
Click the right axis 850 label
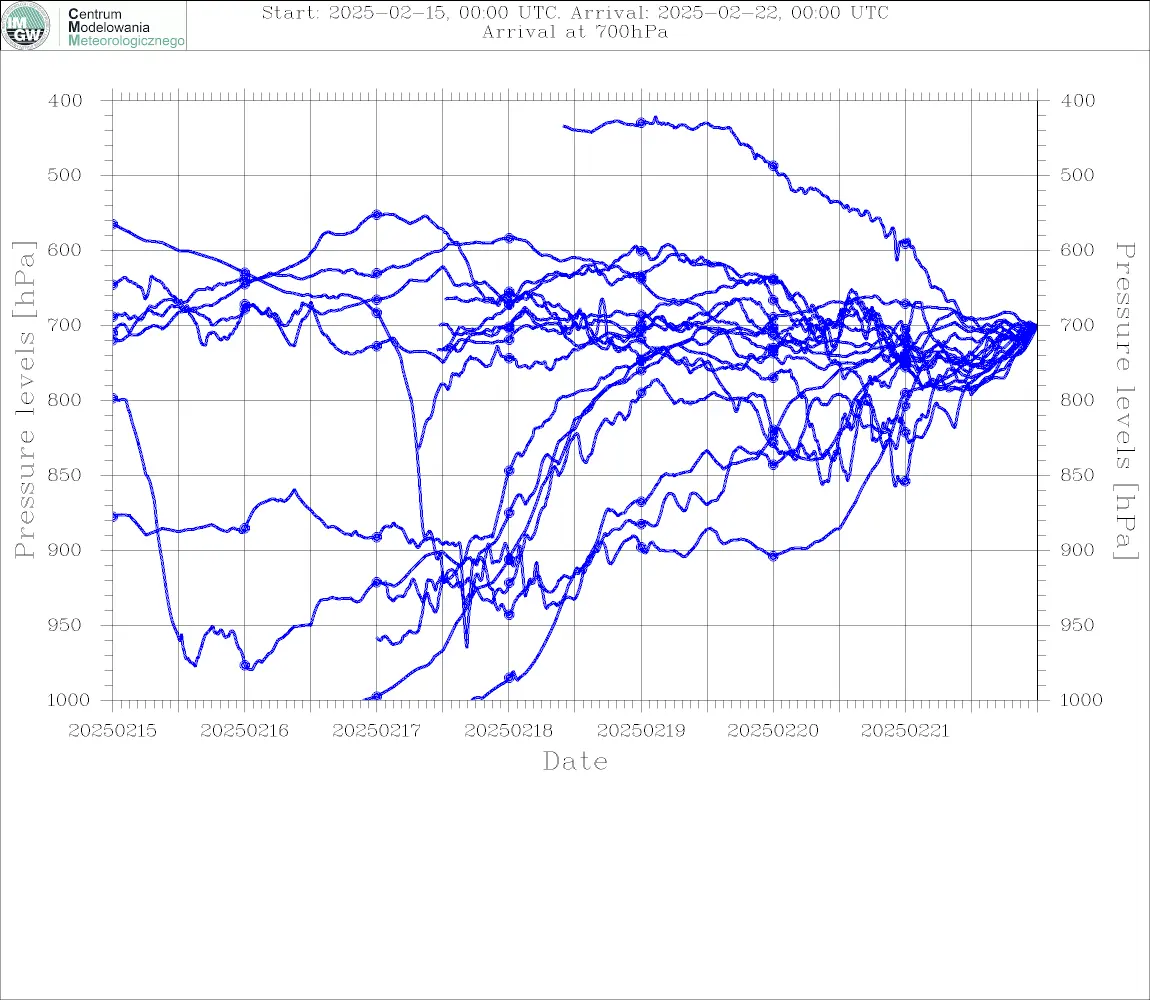point(1077,475)
